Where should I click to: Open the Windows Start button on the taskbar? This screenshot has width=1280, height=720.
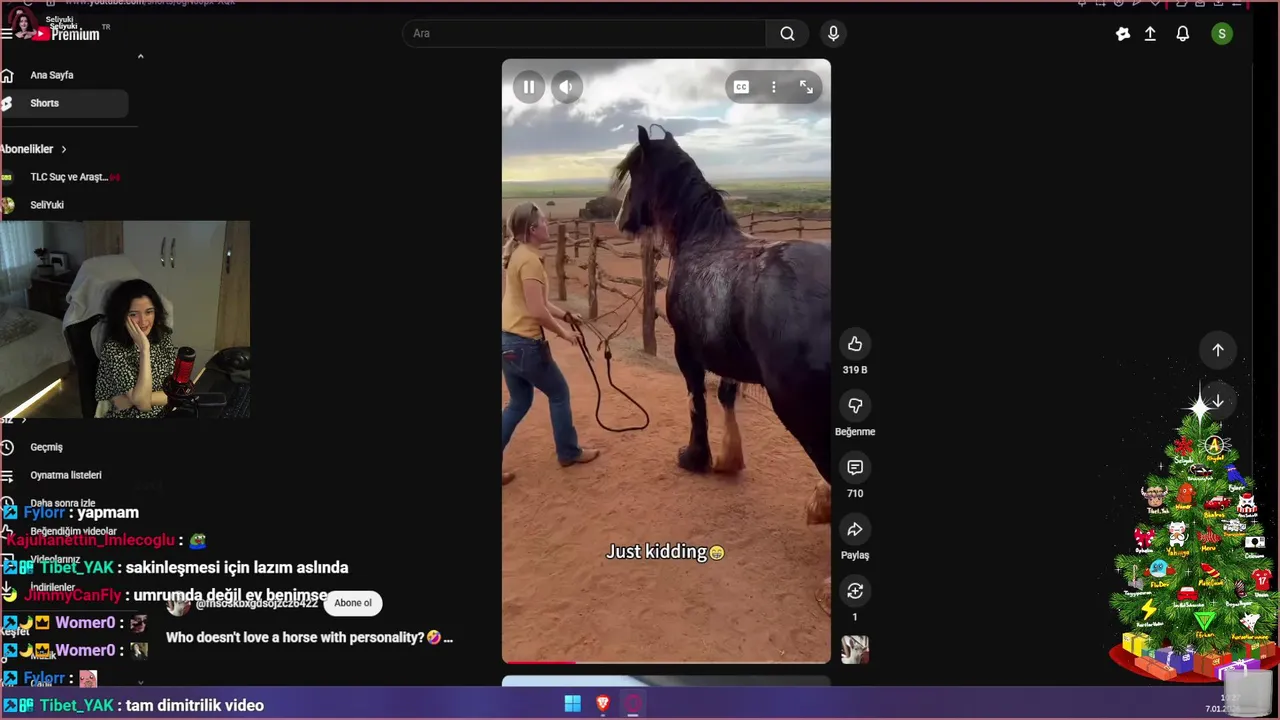pyautogui.click(x=573, y=704)
